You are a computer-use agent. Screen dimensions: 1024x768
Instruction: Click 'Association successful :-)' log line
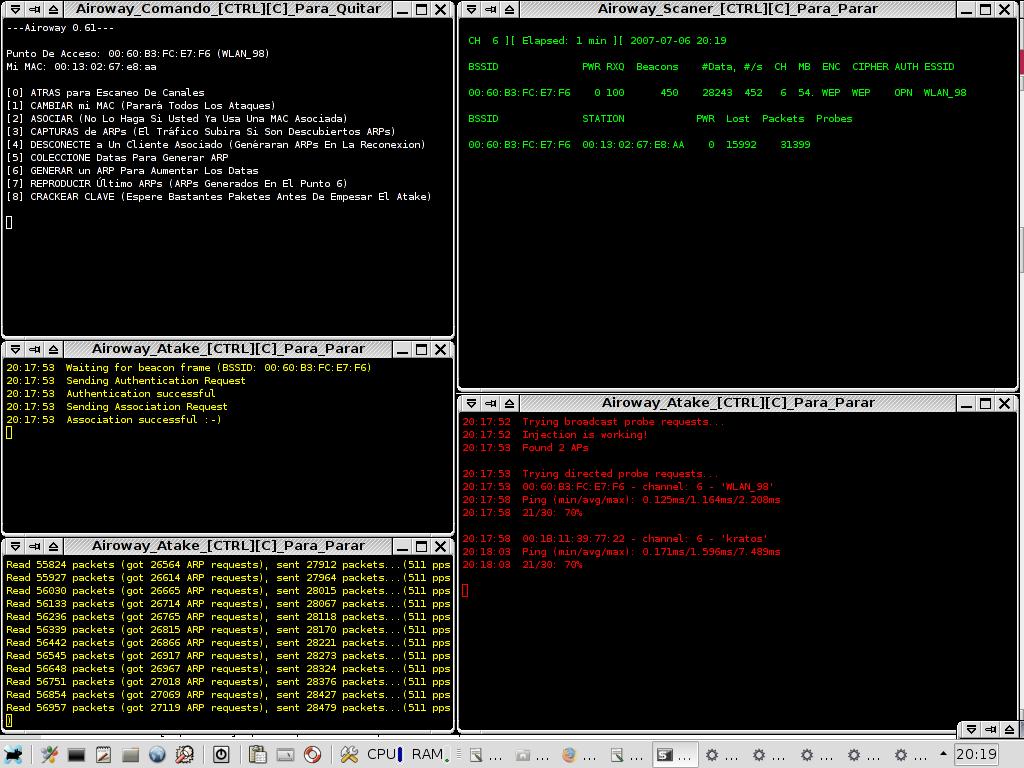tap(114, 419)
